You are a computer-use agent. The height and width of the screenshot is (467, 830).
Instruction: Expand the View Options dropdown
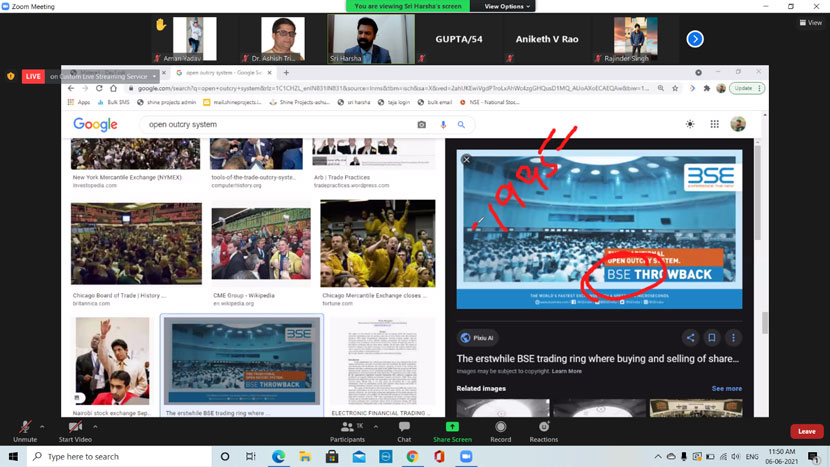click(x=504, y=6)
